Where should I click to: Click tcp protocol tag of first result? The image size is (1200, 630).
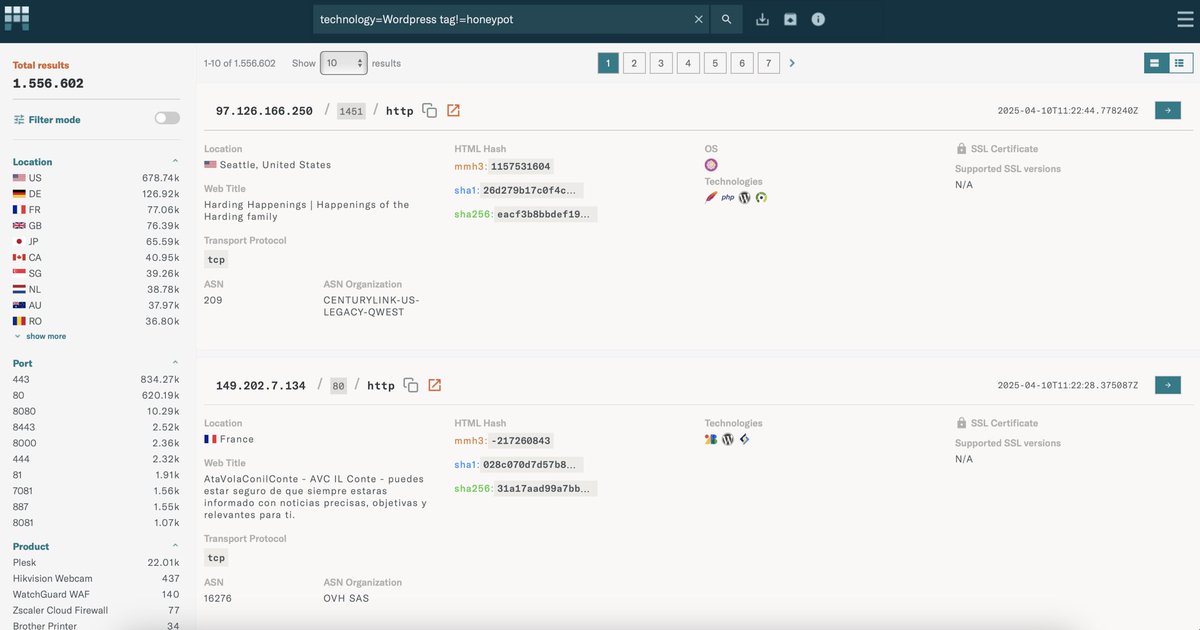point(216,260)
